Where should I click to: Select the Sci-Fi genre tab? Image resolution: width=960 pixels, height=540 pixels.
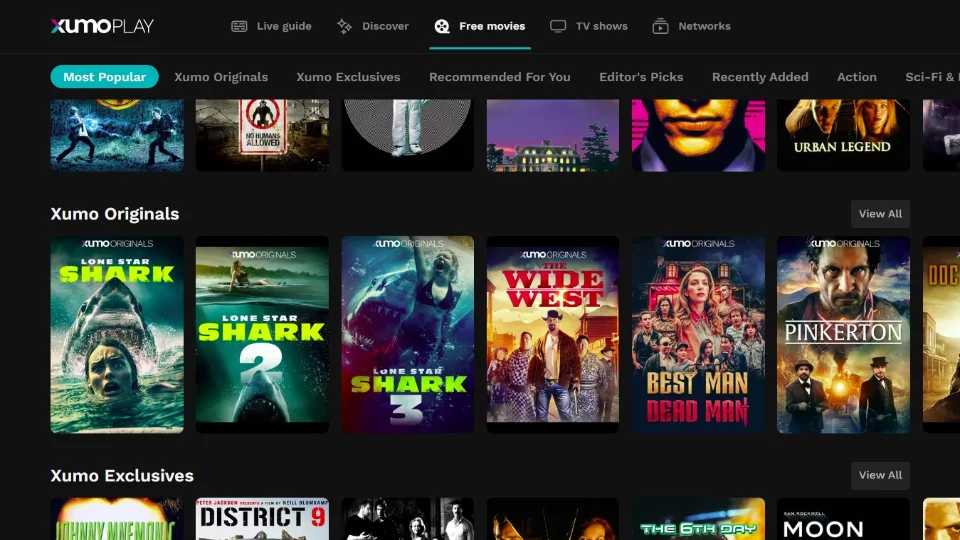(x=932, y=77)
